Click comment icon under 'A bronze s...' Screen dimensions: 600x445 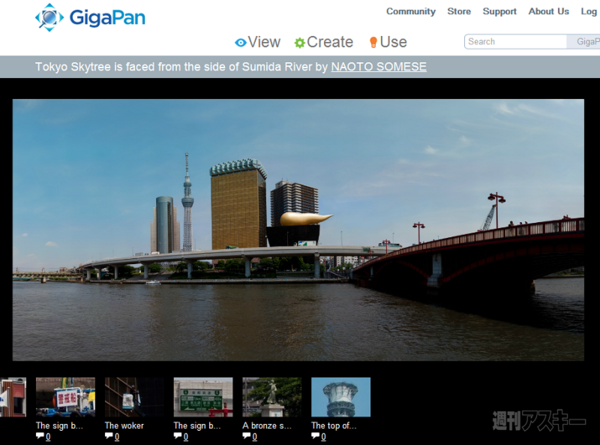point(246,435)
